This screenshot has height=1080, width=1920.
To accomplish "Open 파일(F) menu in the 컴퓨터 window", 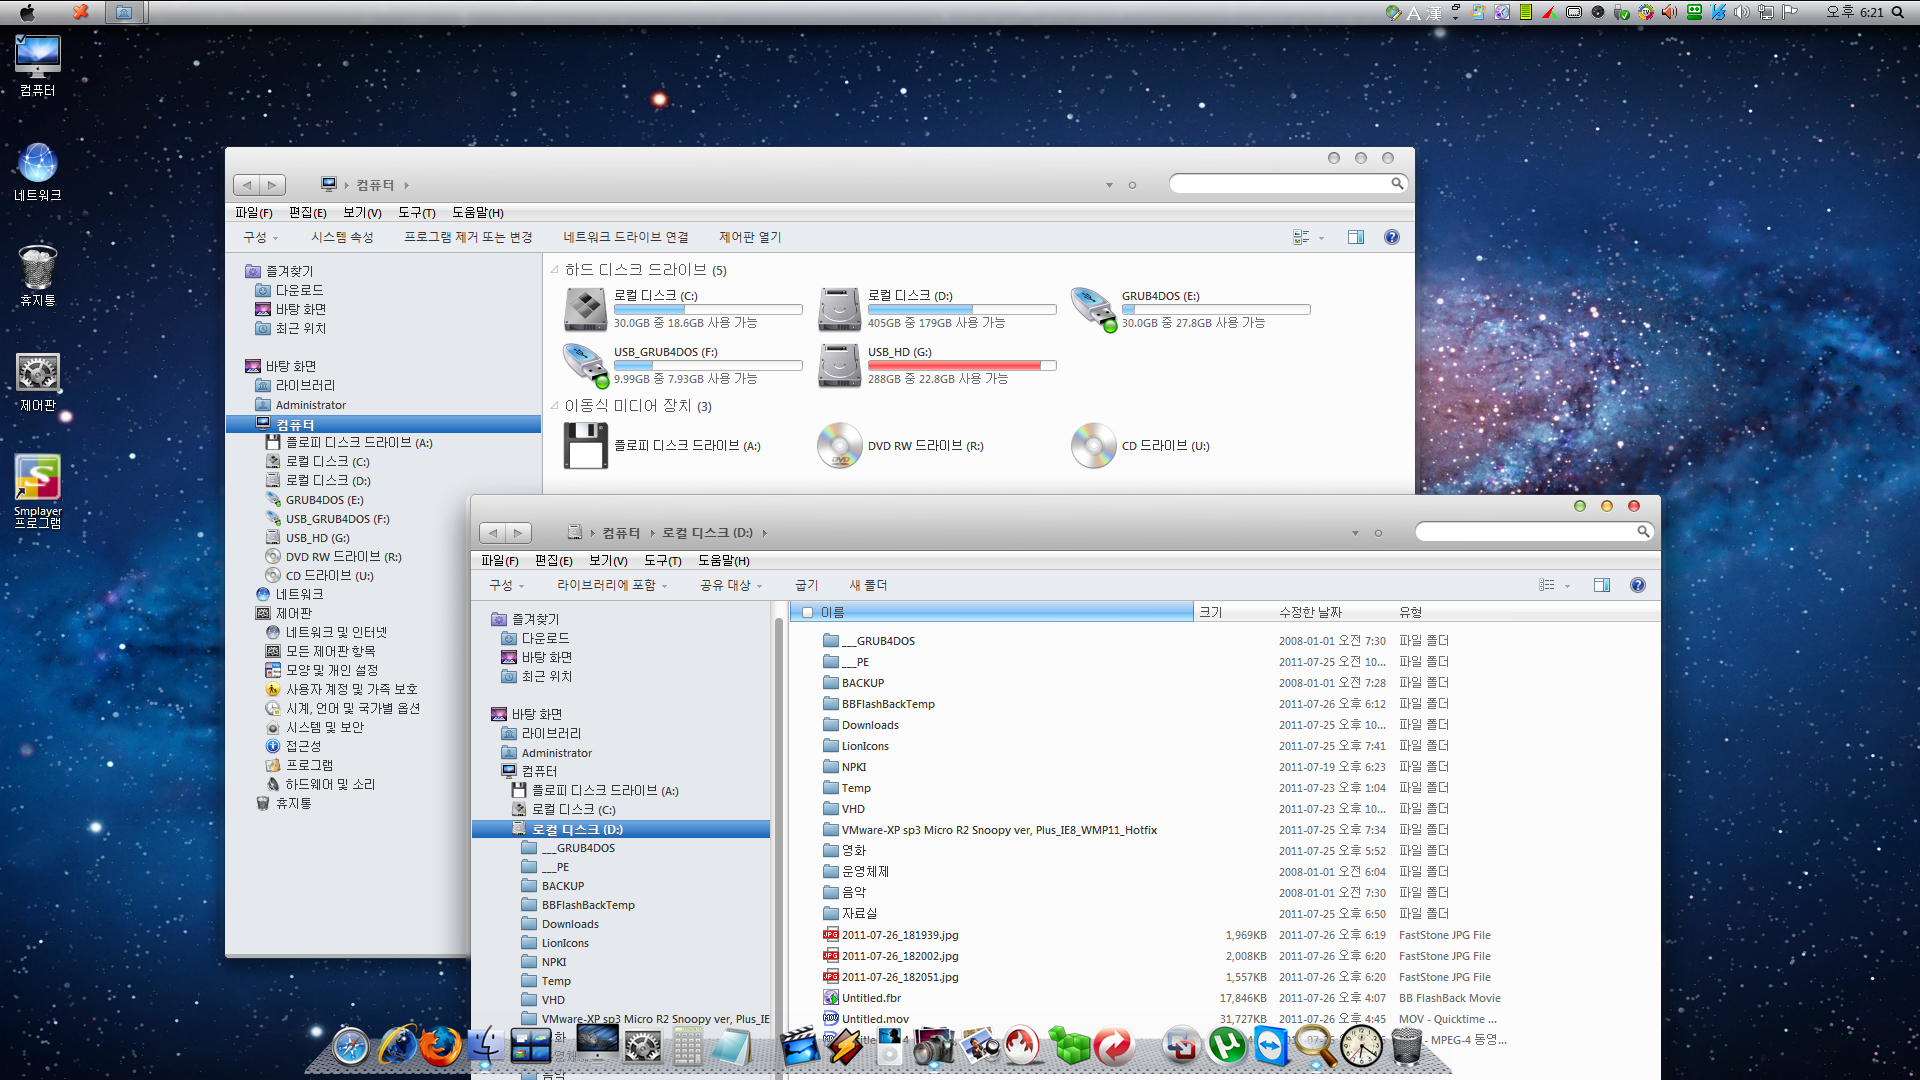I will click(x=253, y=212).
